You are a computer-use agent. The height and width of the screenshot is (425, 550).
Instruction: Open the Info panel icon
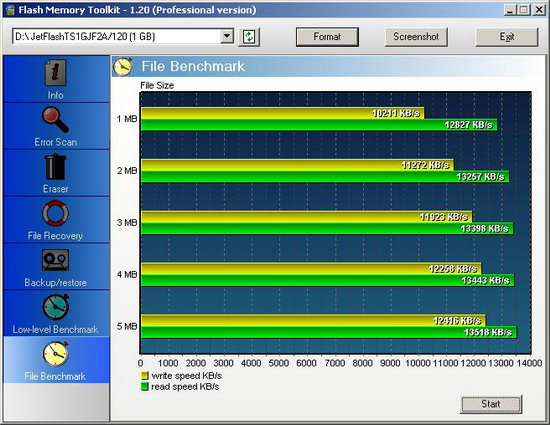click(x=55, y=73)
